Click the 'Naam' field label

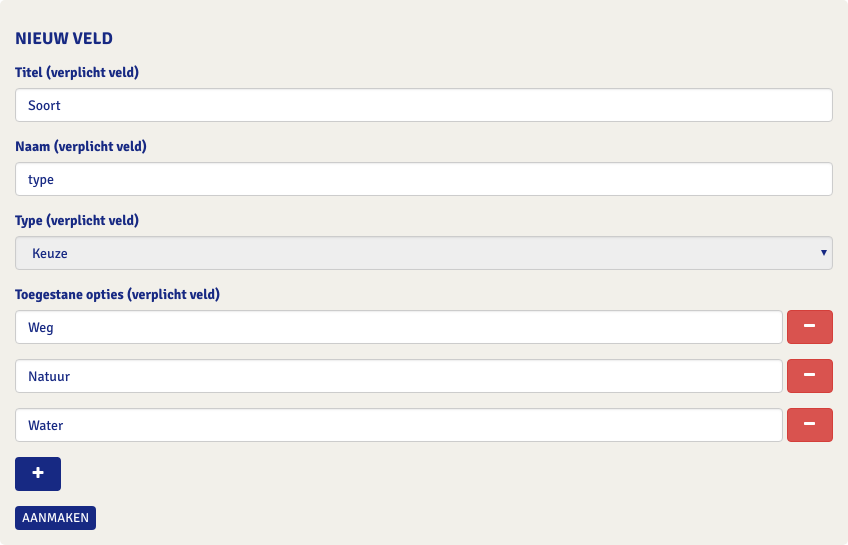click(x=34, y=146)
